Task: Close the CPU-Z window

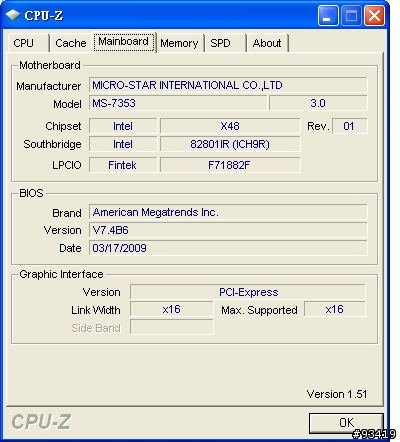Action: coord(374,15)
